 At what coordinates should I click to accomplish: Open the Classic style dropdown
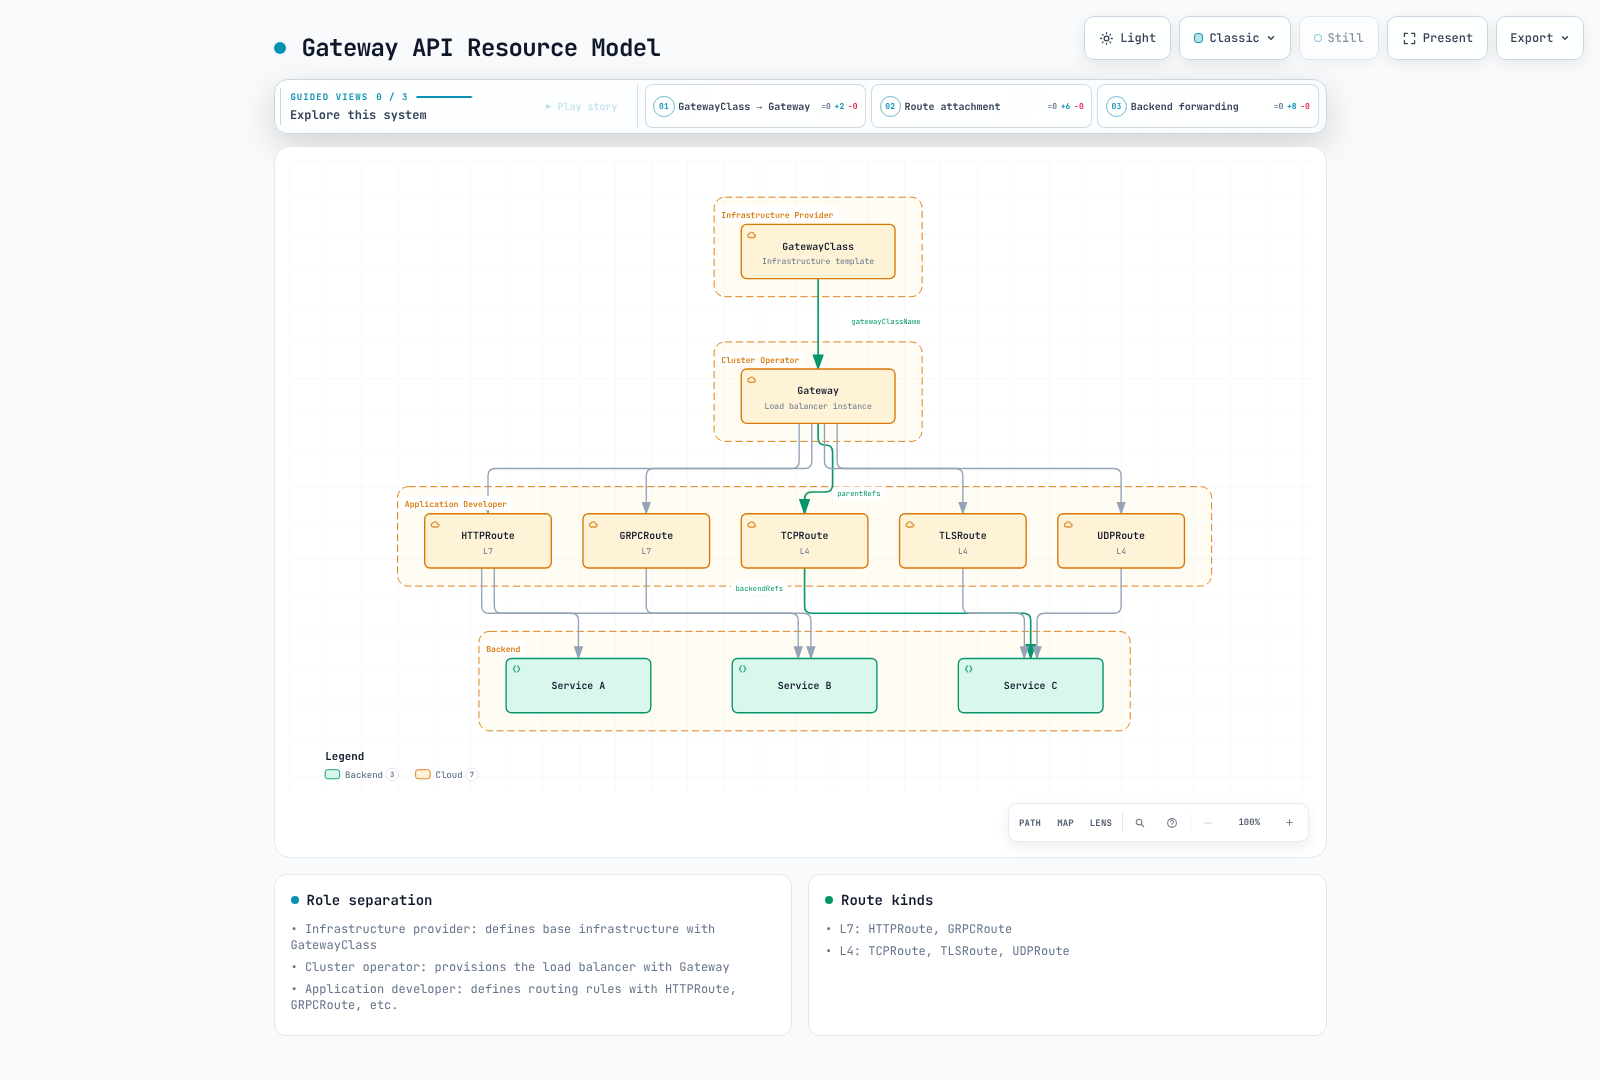pyautogui.click(x=1235, y=38)
